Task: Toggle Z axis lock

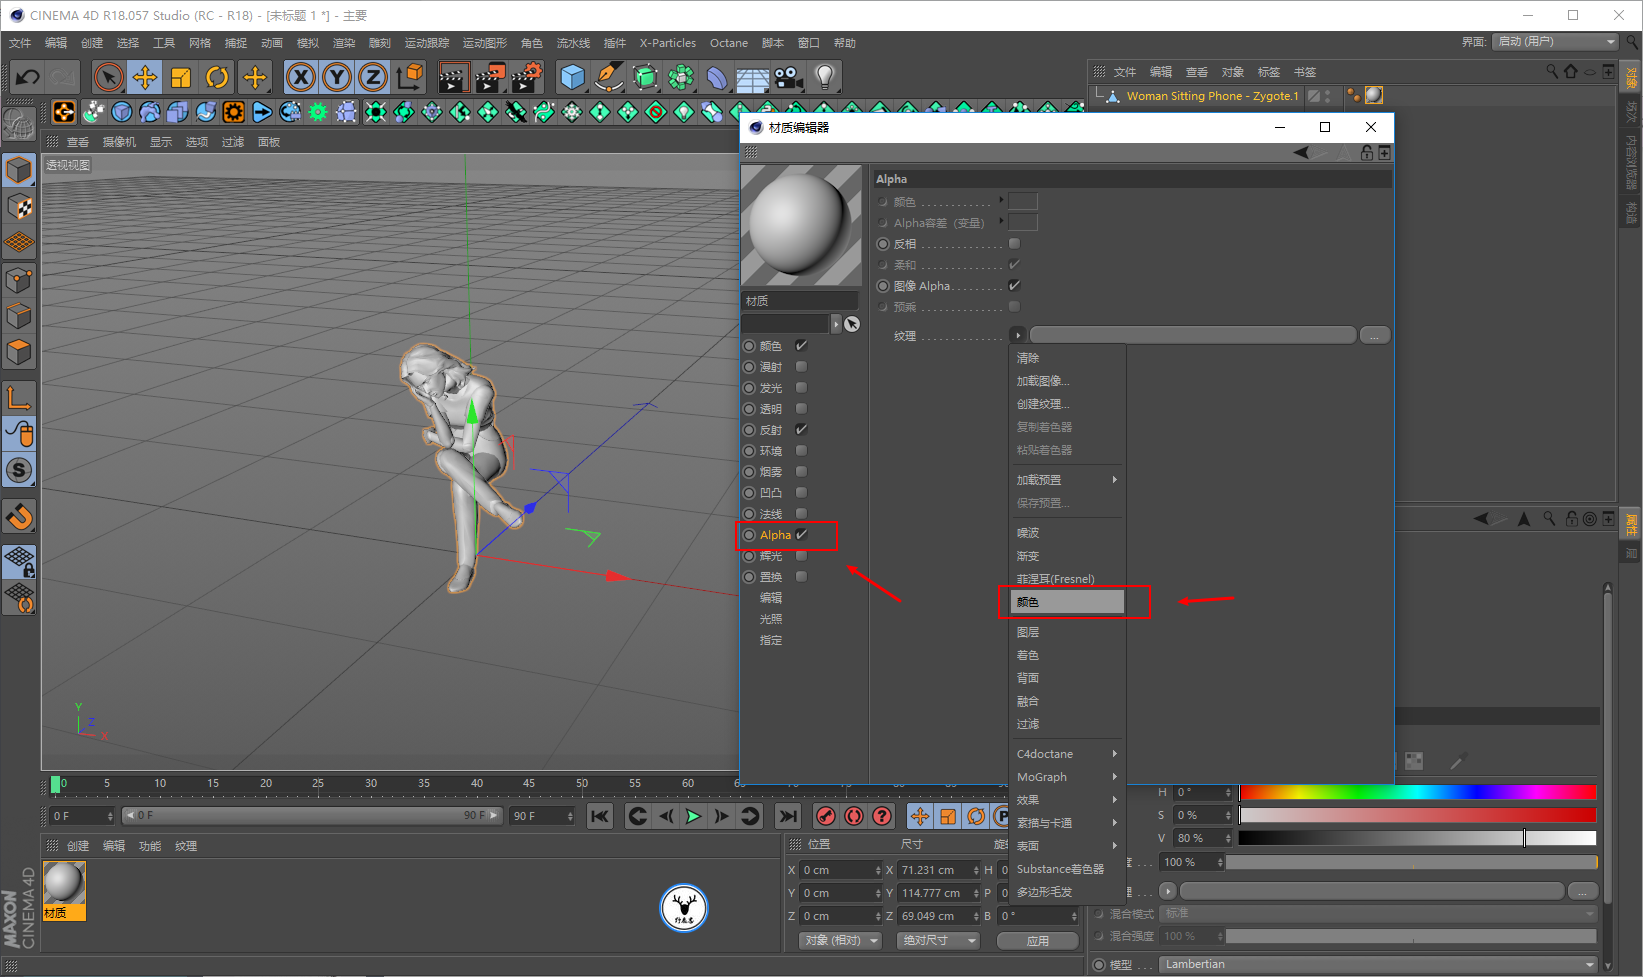Action: (373, 77)
